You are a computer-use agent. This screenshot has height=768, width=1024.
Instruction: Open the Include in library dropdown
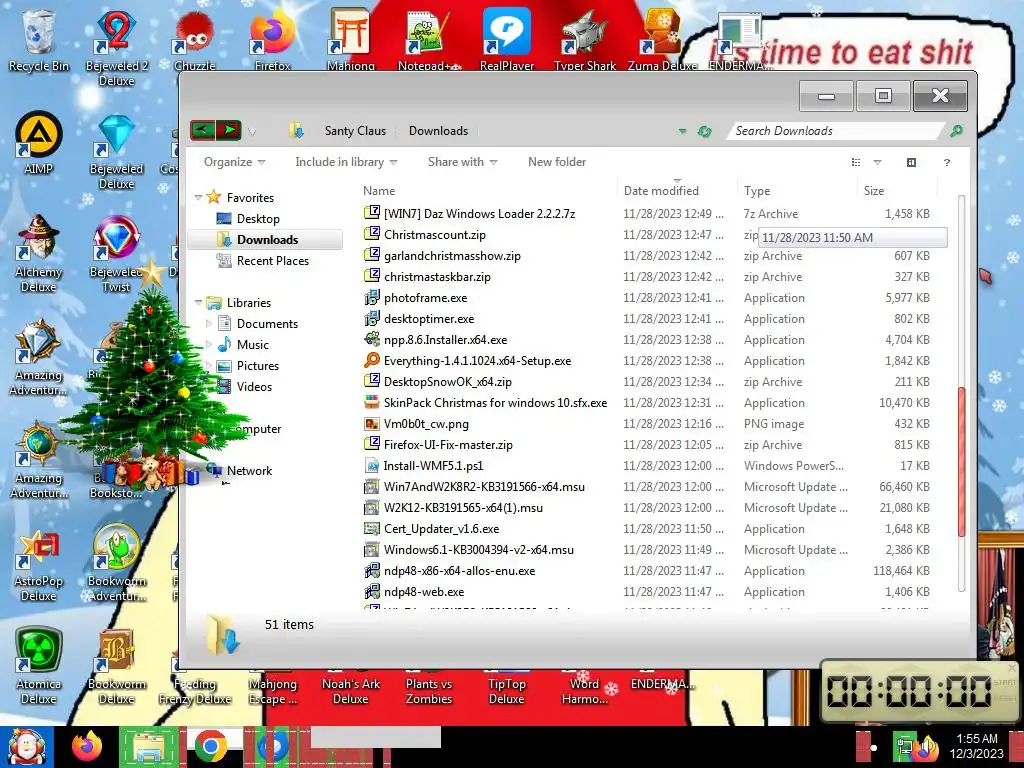click(x=346, y=162)
